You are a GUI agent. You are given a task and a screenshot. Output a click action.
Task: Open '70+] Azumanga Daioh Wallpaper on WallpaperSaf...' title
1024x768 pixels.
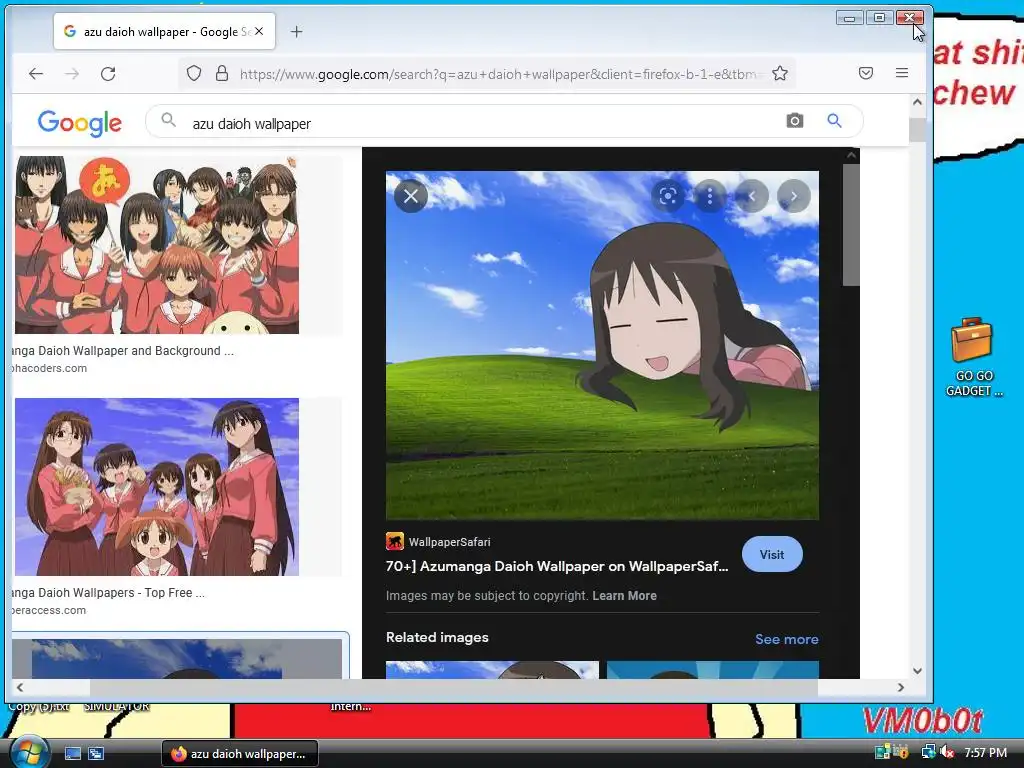(556, 566)
